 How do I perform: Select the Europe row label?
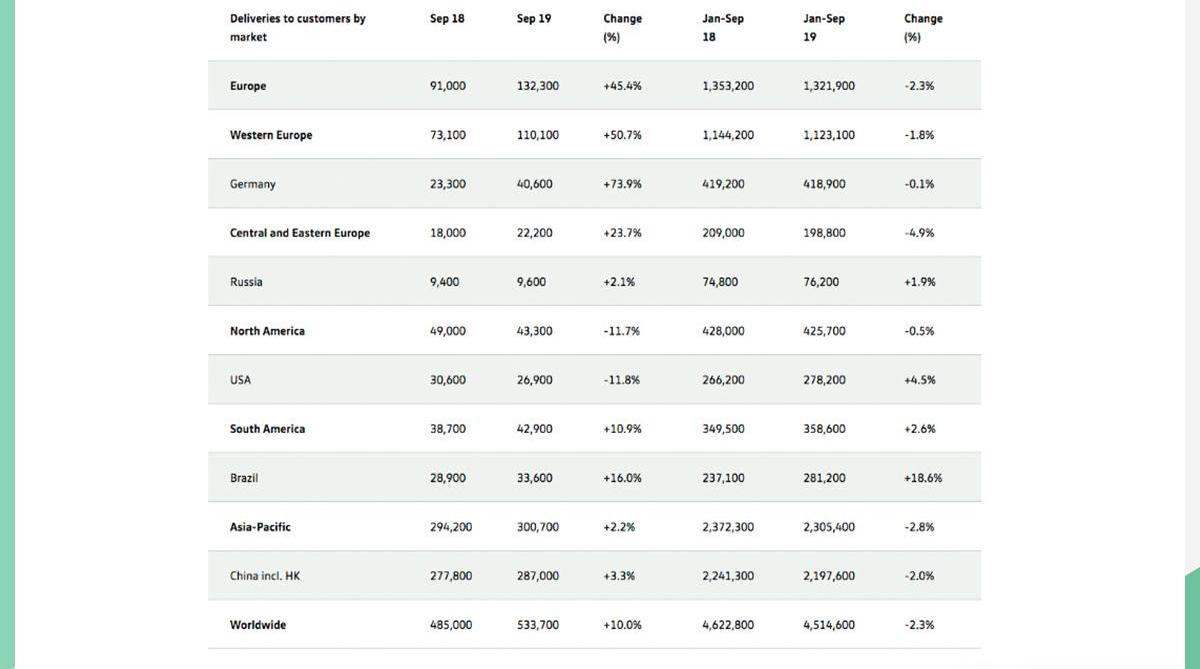click(248, 86)
